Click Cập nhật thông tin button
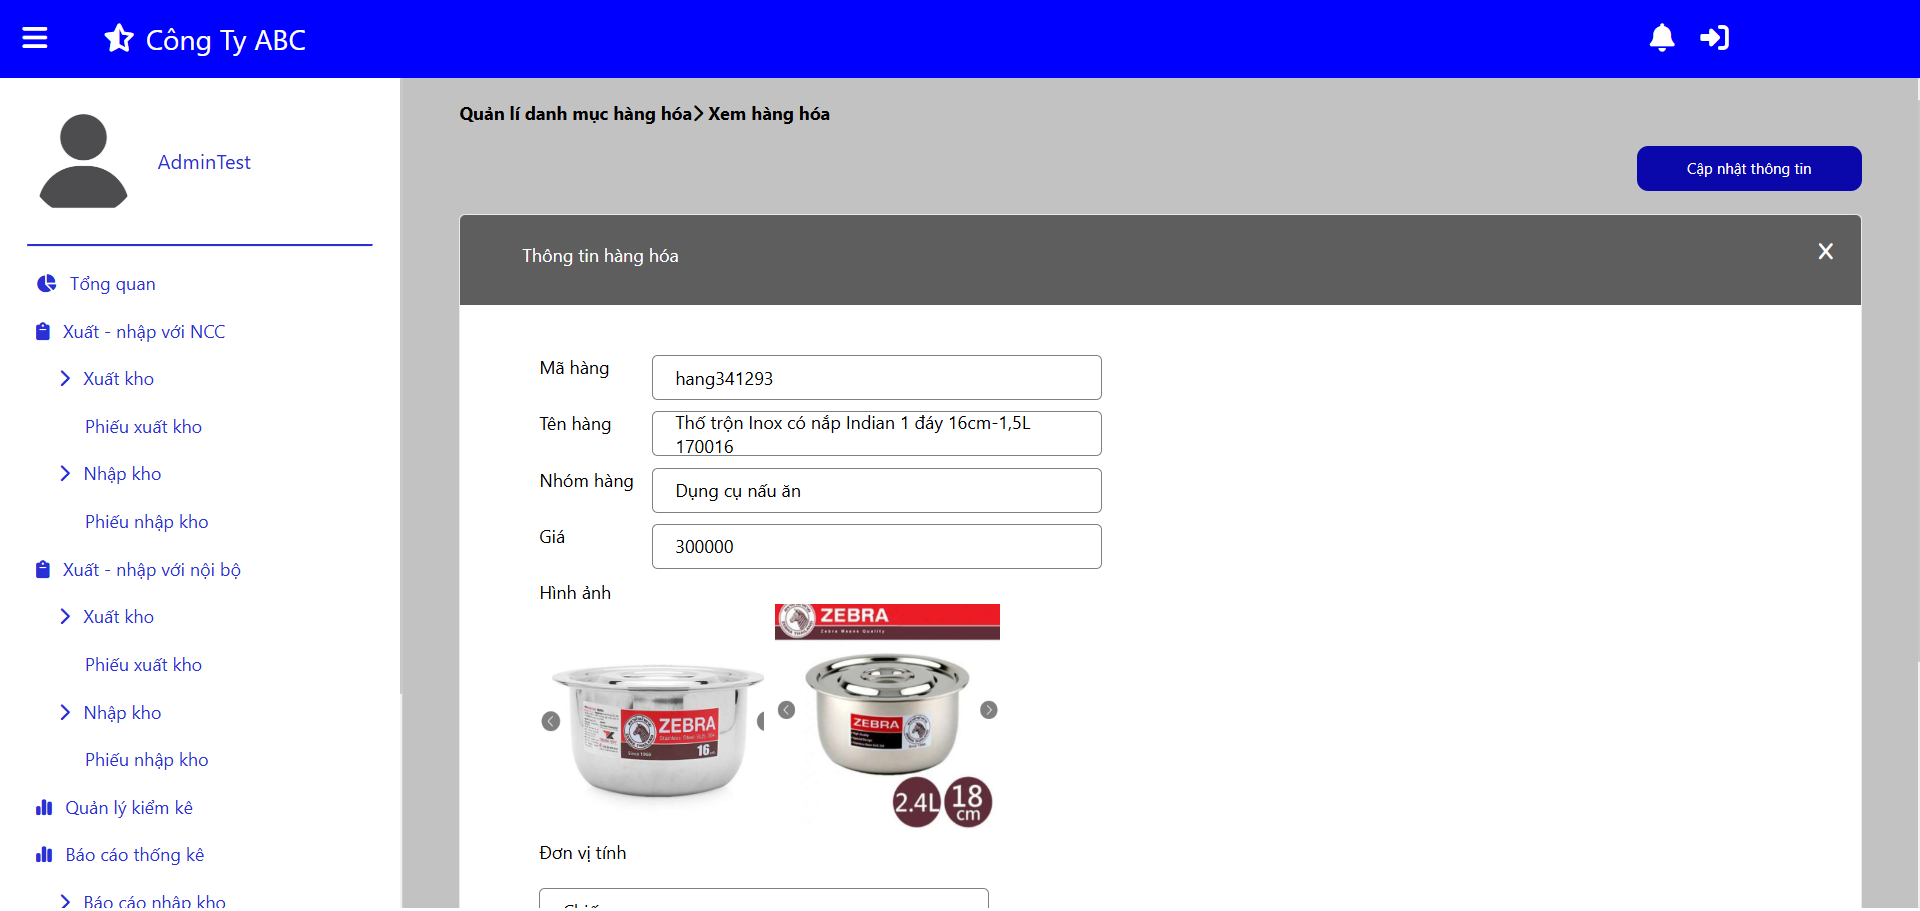Viewport: 1920px width, 911px height. tap(1749, 169)
